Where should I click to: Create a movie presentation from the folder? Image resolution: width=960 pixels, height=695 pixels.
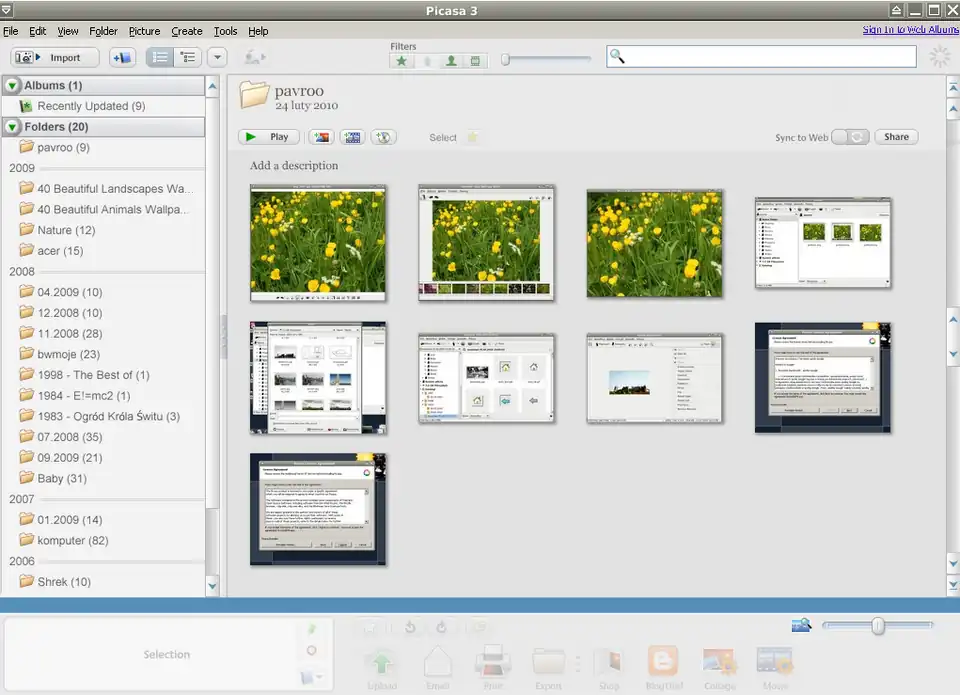(x=352, y=137)
